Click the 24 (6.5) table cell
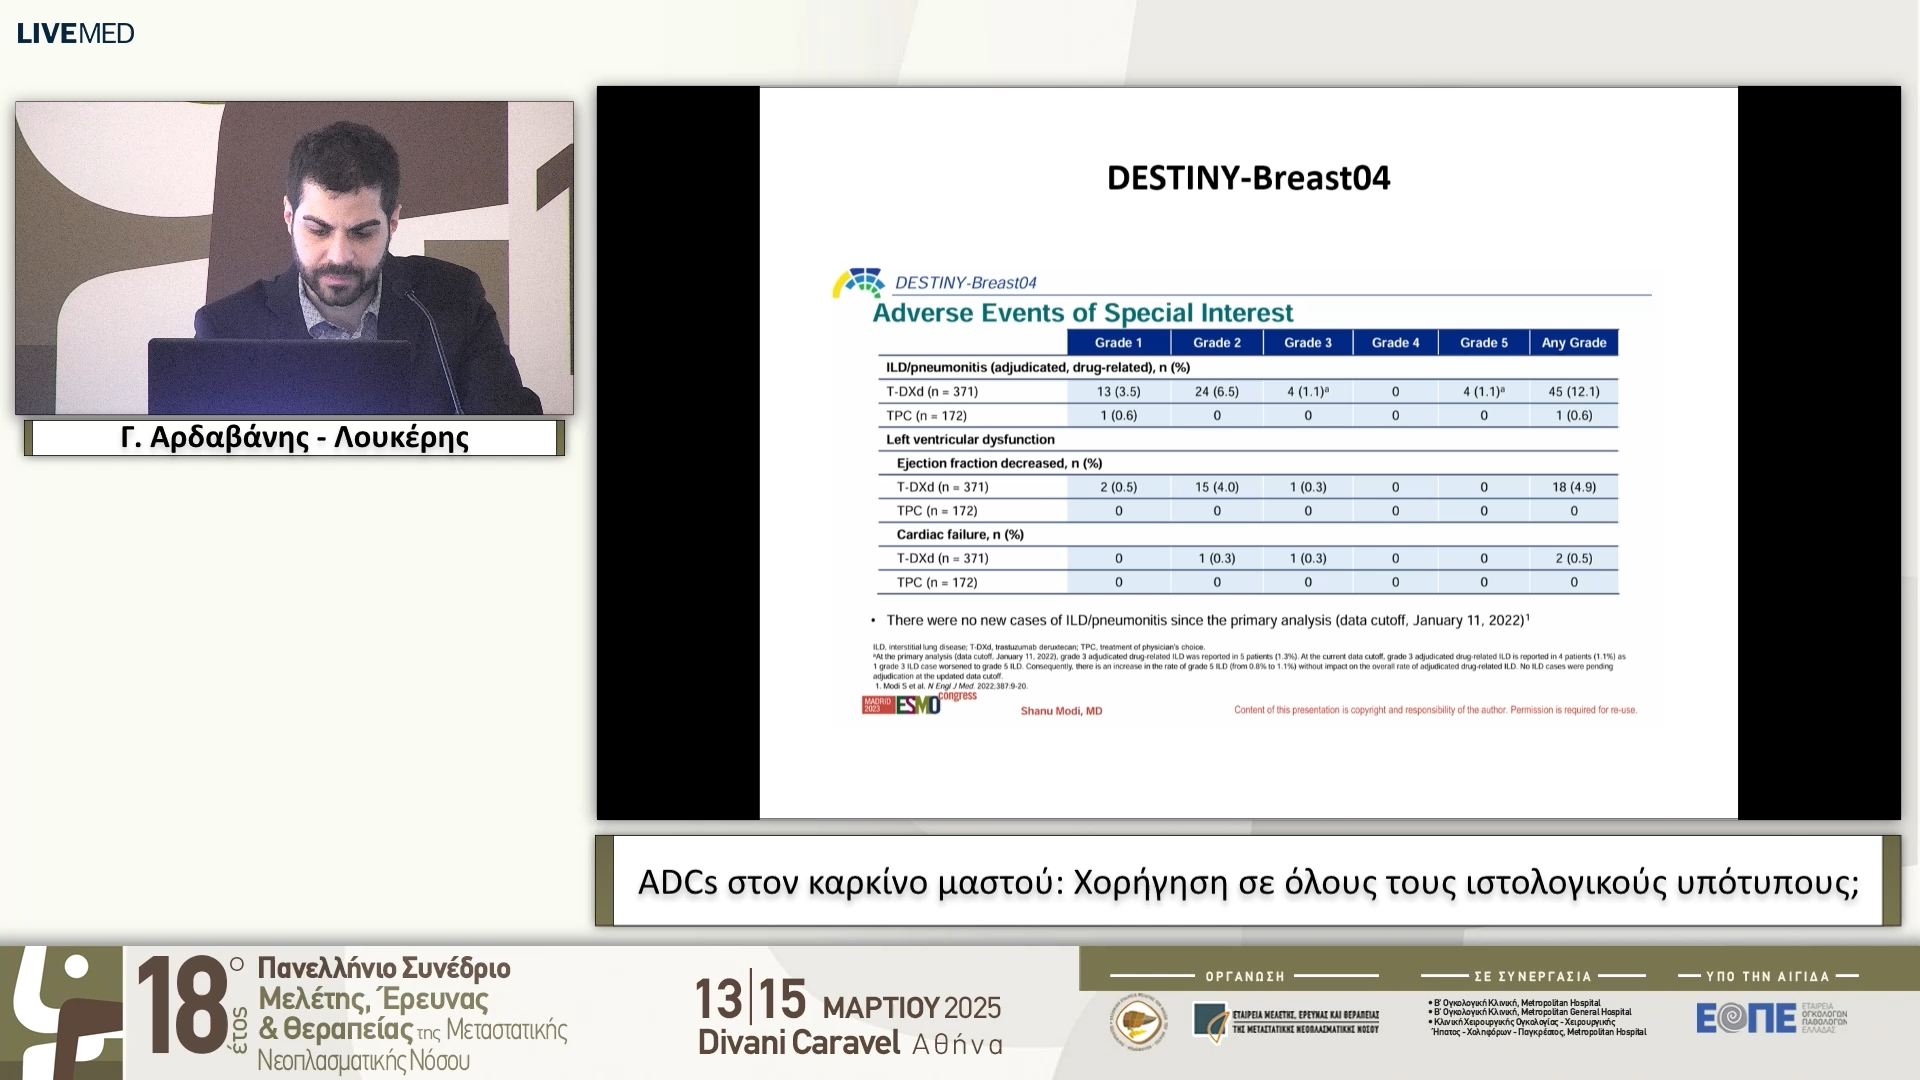The height and width of the screenshot is (1080, 1920). [1217, 392]
